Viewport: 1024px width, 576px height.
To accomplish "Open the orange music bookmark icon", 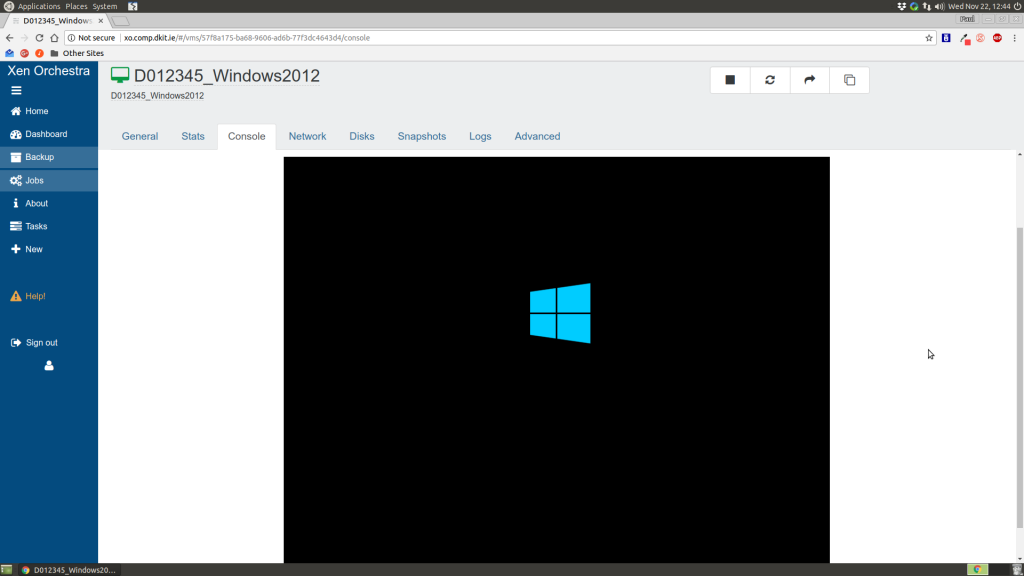I will point(39,53).
